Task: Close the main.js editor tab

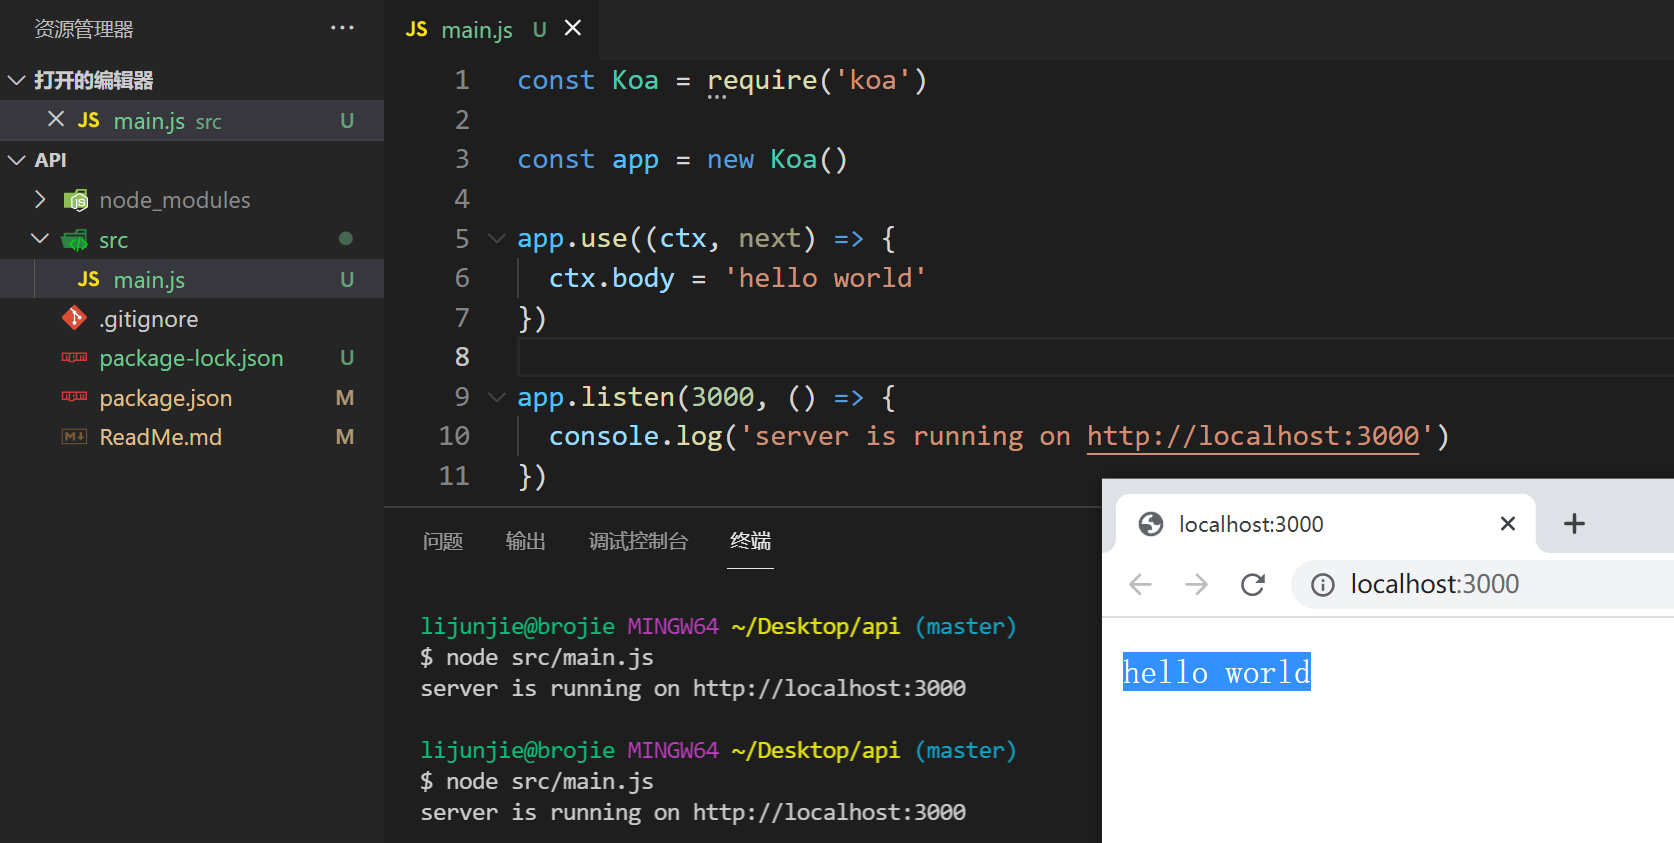Action: point(573,28)
